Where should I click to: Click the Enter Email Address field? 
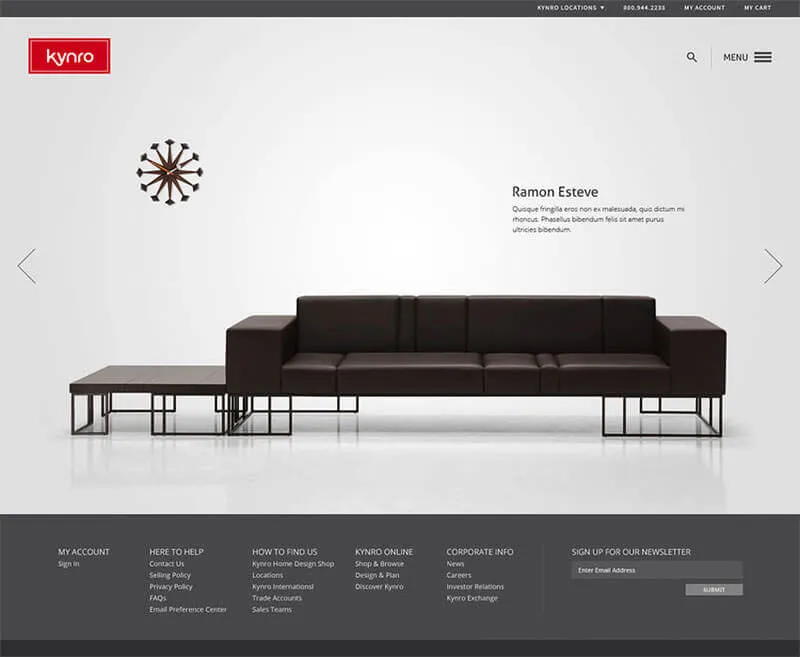[x=656, y=570]
